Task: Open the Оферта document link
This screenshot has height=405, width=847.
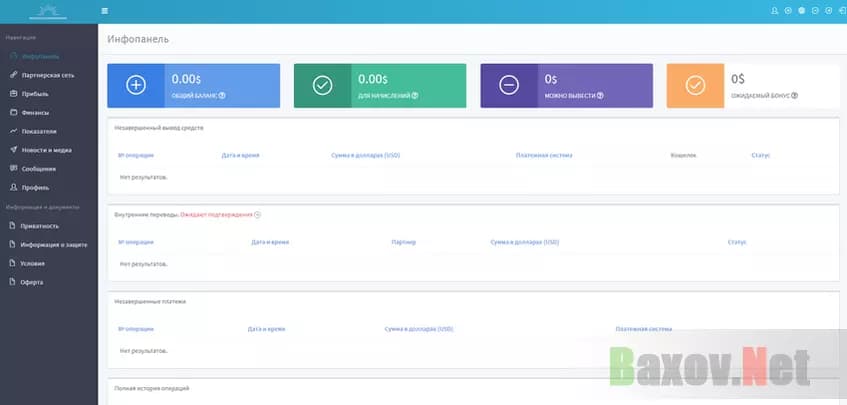Action: point(33,282)
